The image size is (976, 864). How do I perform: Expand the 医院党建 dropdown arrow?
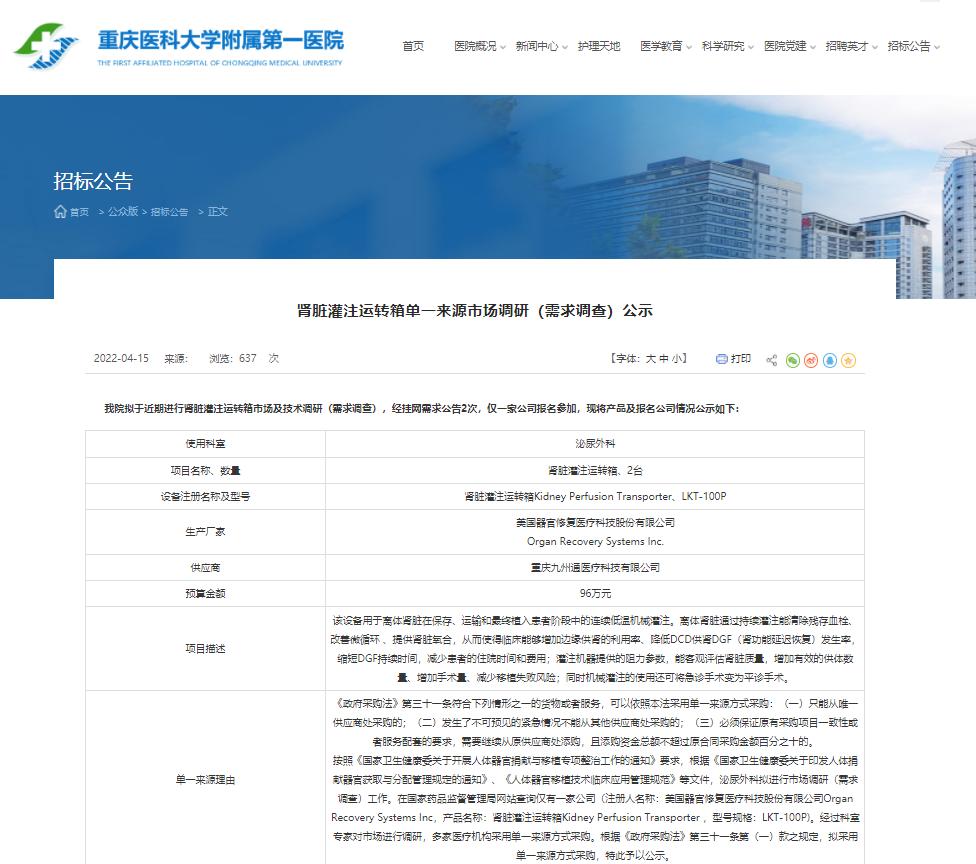pyautogui.click(x=813, y=47)
